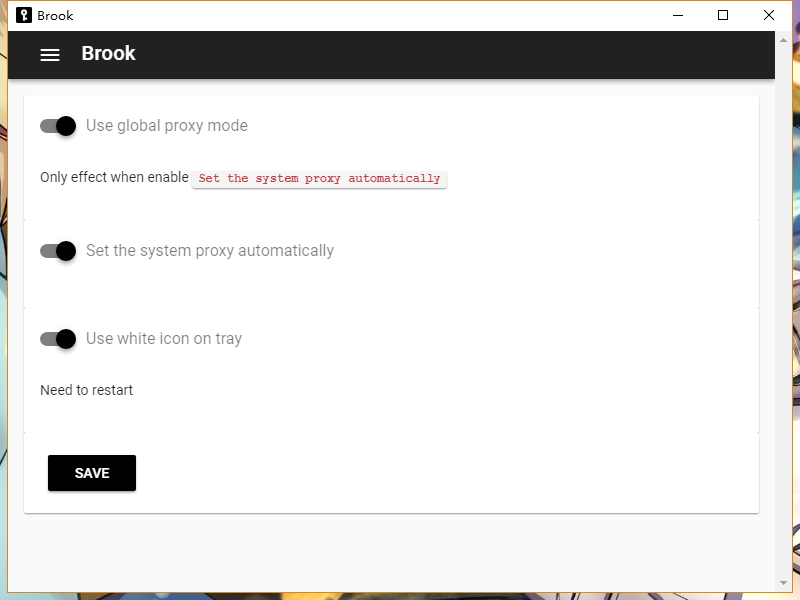
Task: Click the SAVE button
Action: click(91, 472)
